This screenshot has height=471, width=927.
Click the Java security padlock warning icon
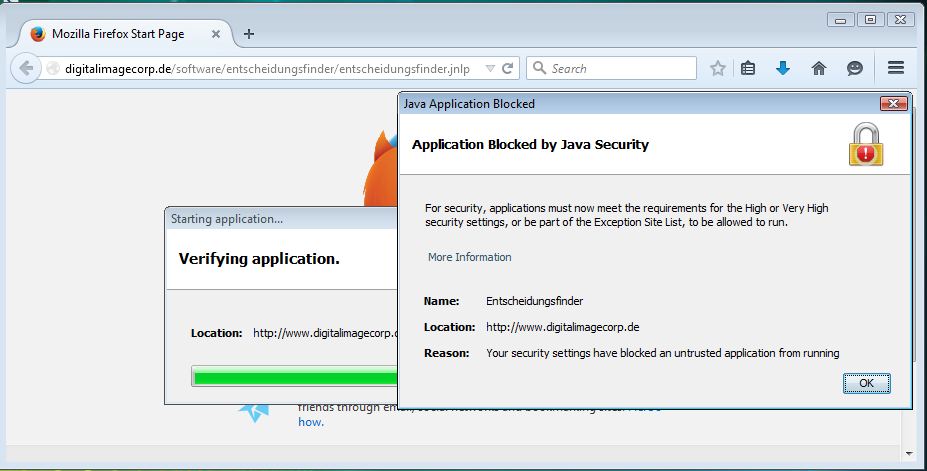[x=866, y=145]
